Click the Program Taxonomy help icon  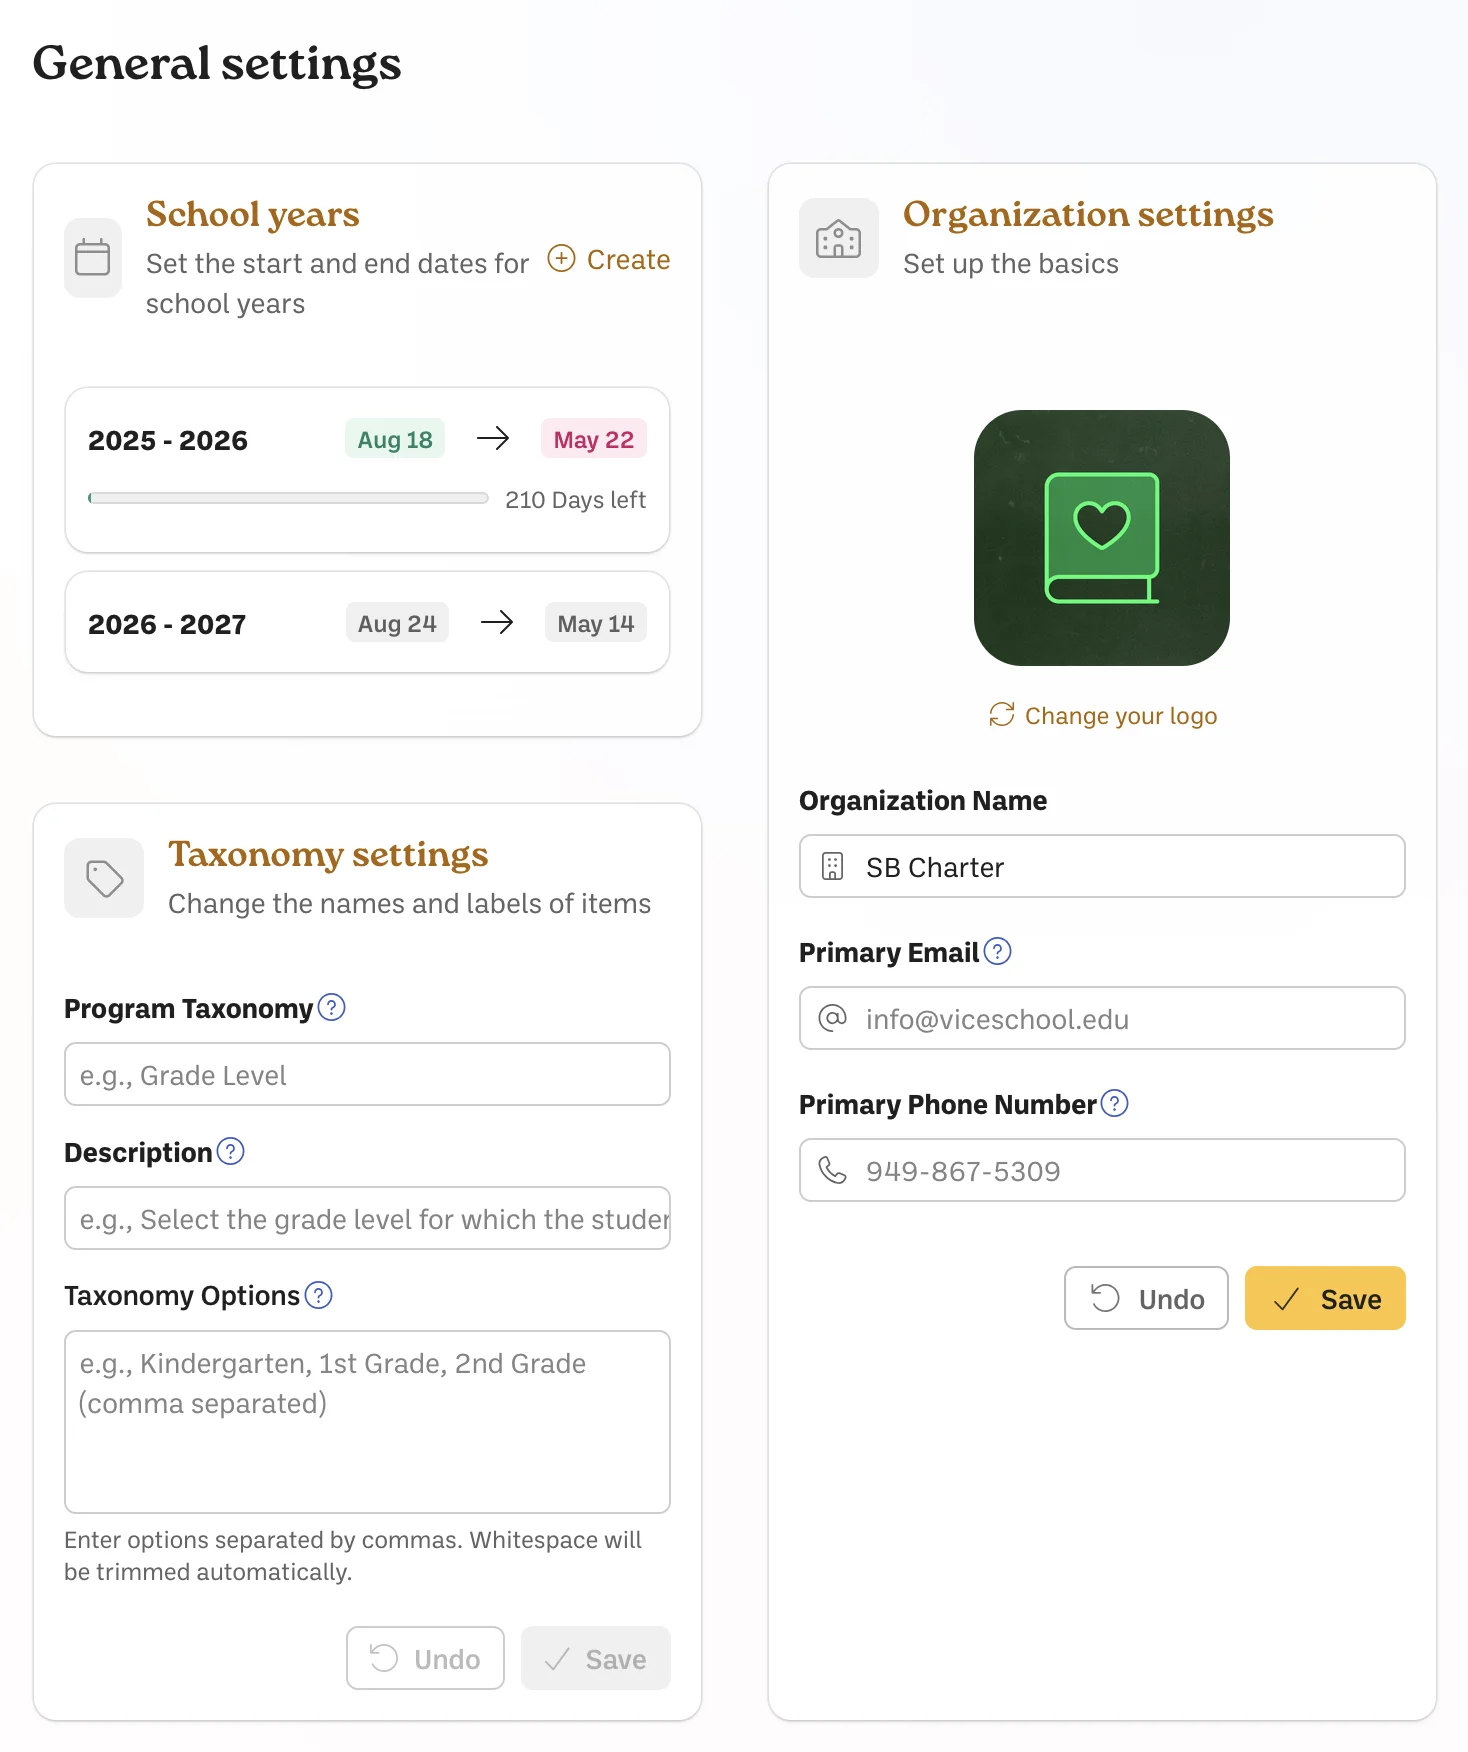[332, 1007]
